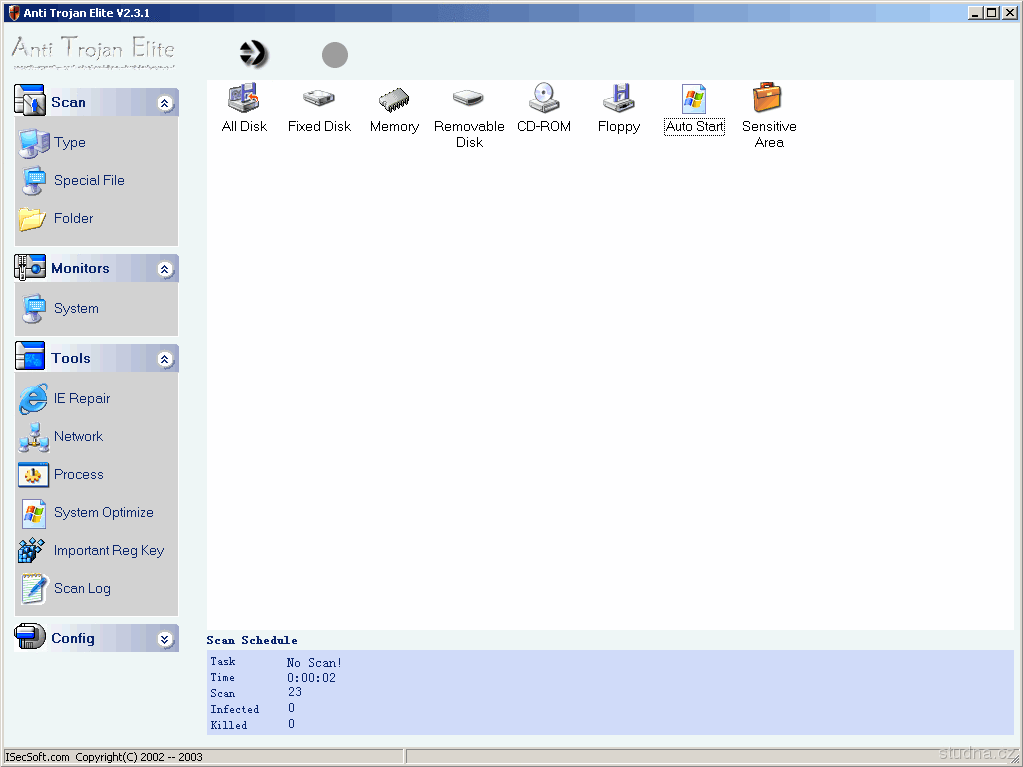This screenshot has height=767, width=1023.
Task: Click the Config section header icon
Action: pos(30,637)
